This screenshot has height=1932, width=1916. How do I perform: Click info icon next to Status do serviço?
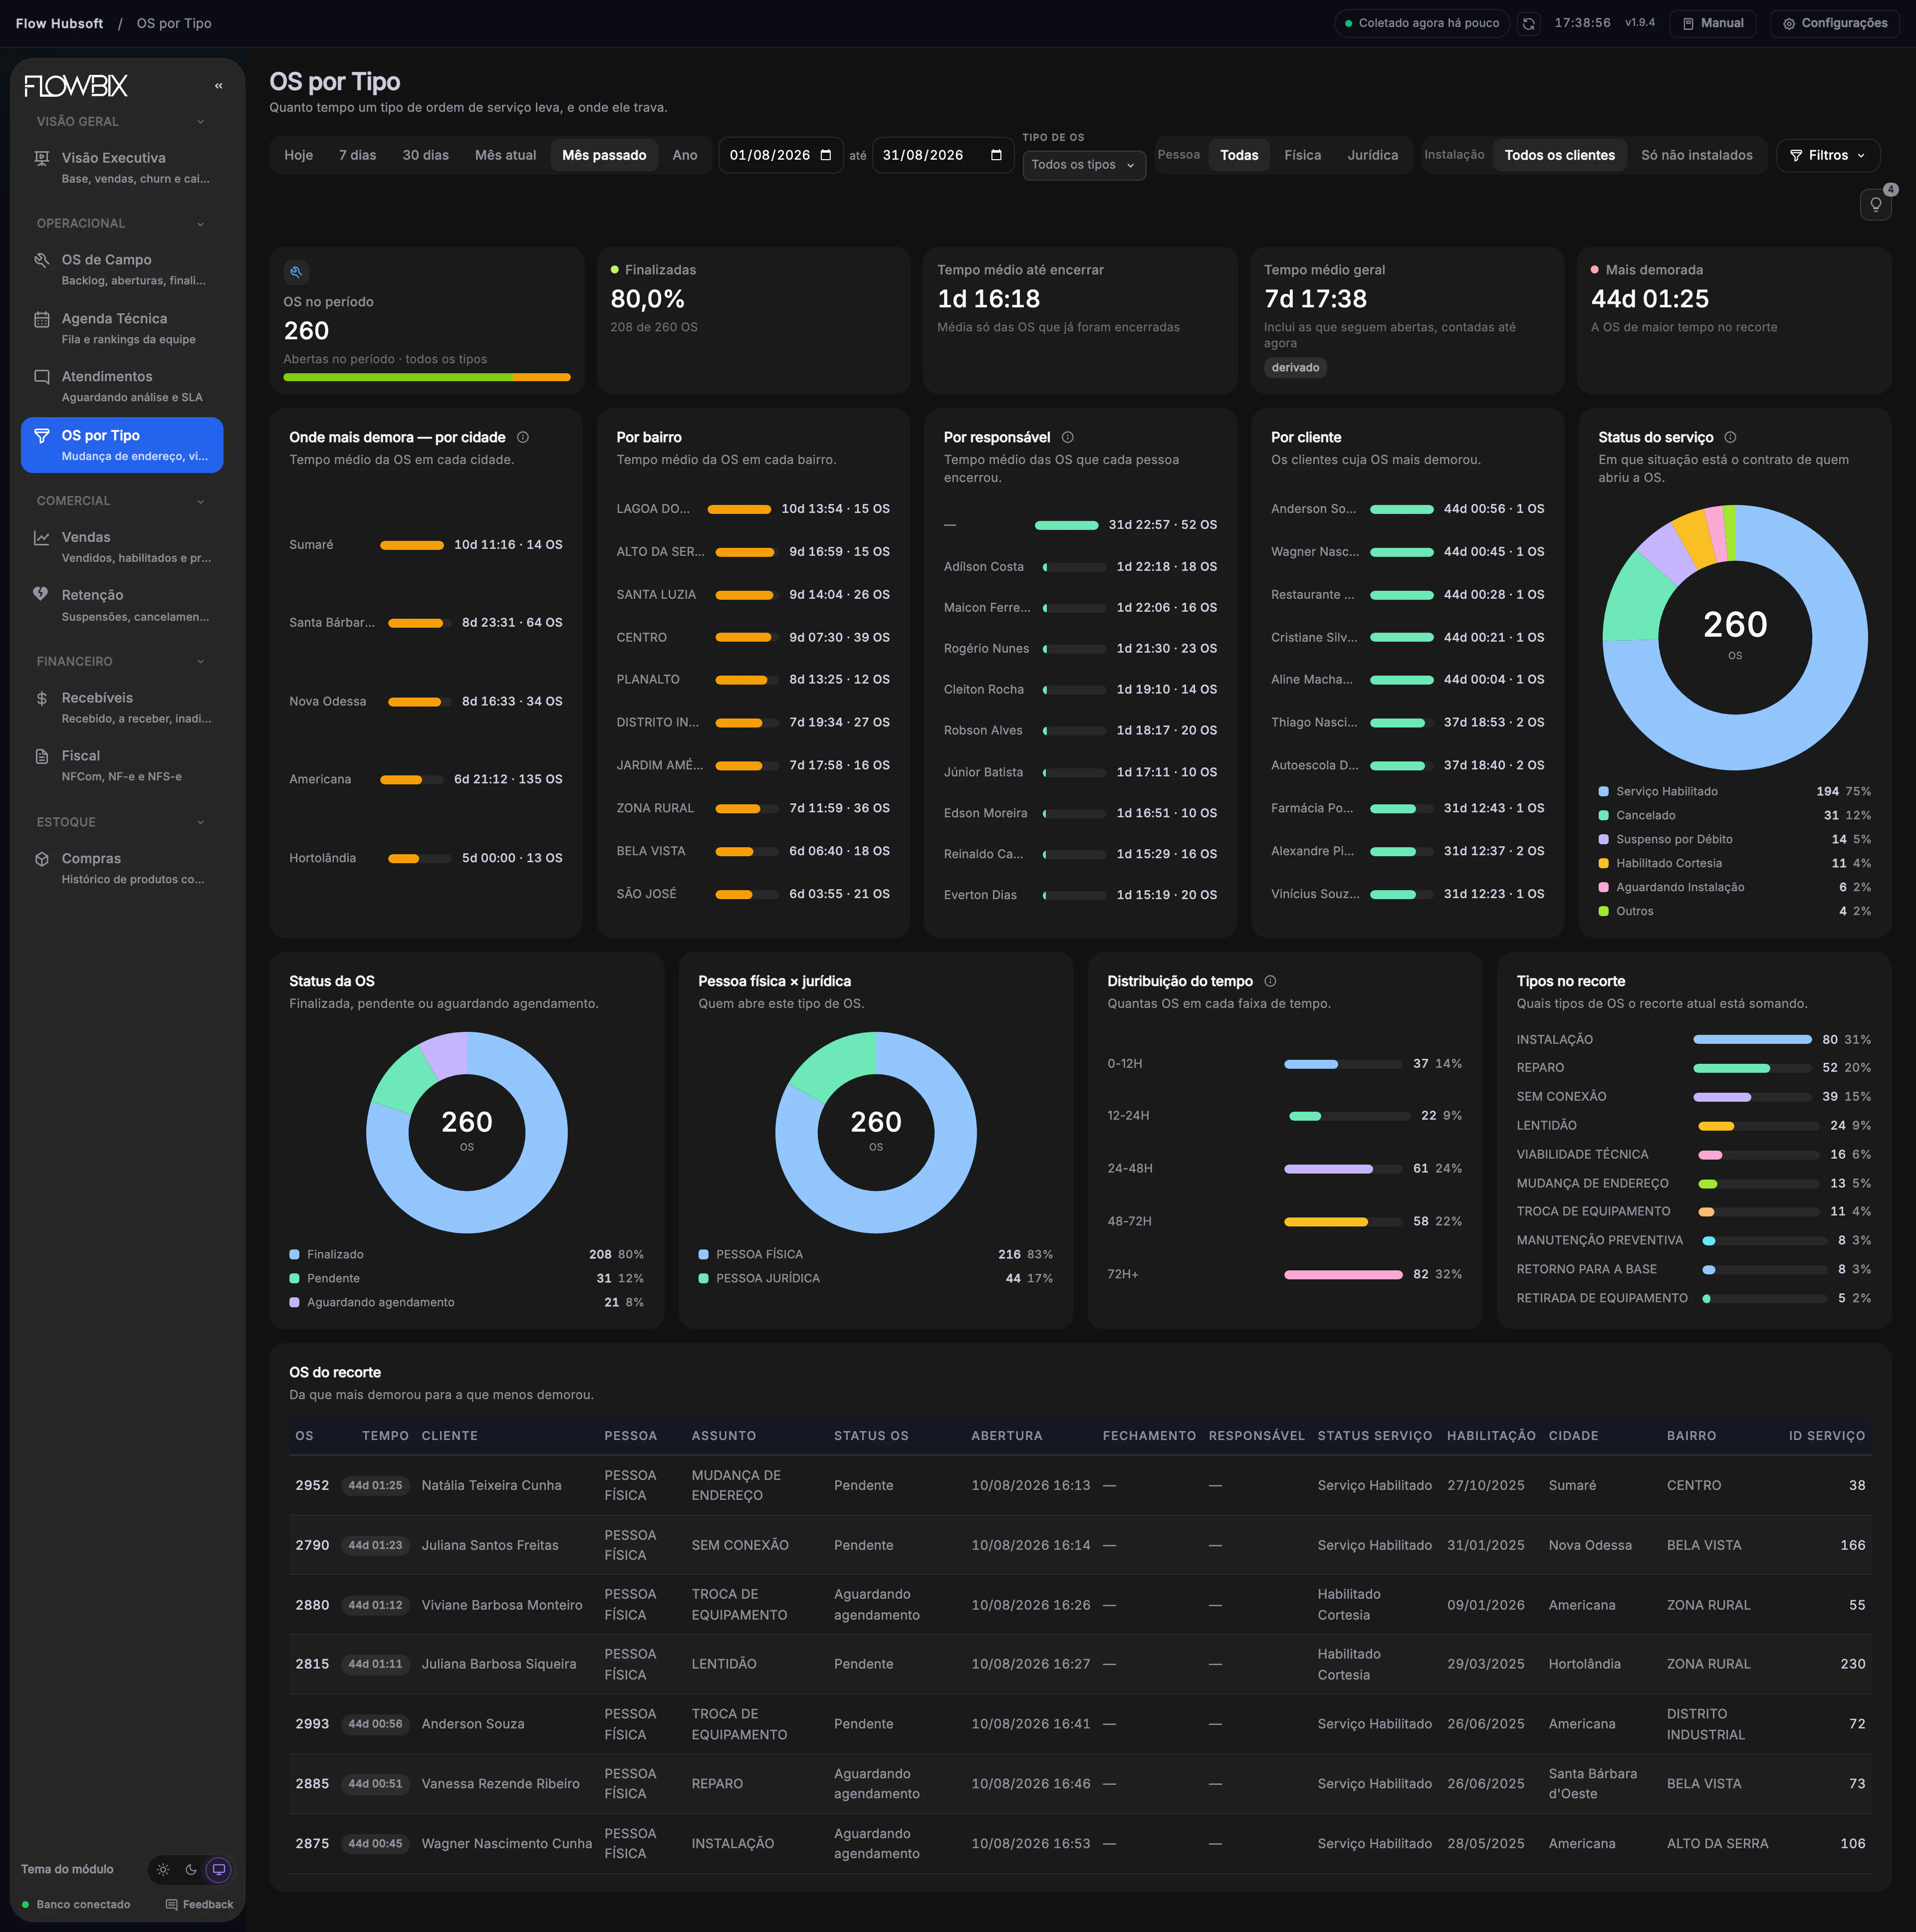(1730, 437)
